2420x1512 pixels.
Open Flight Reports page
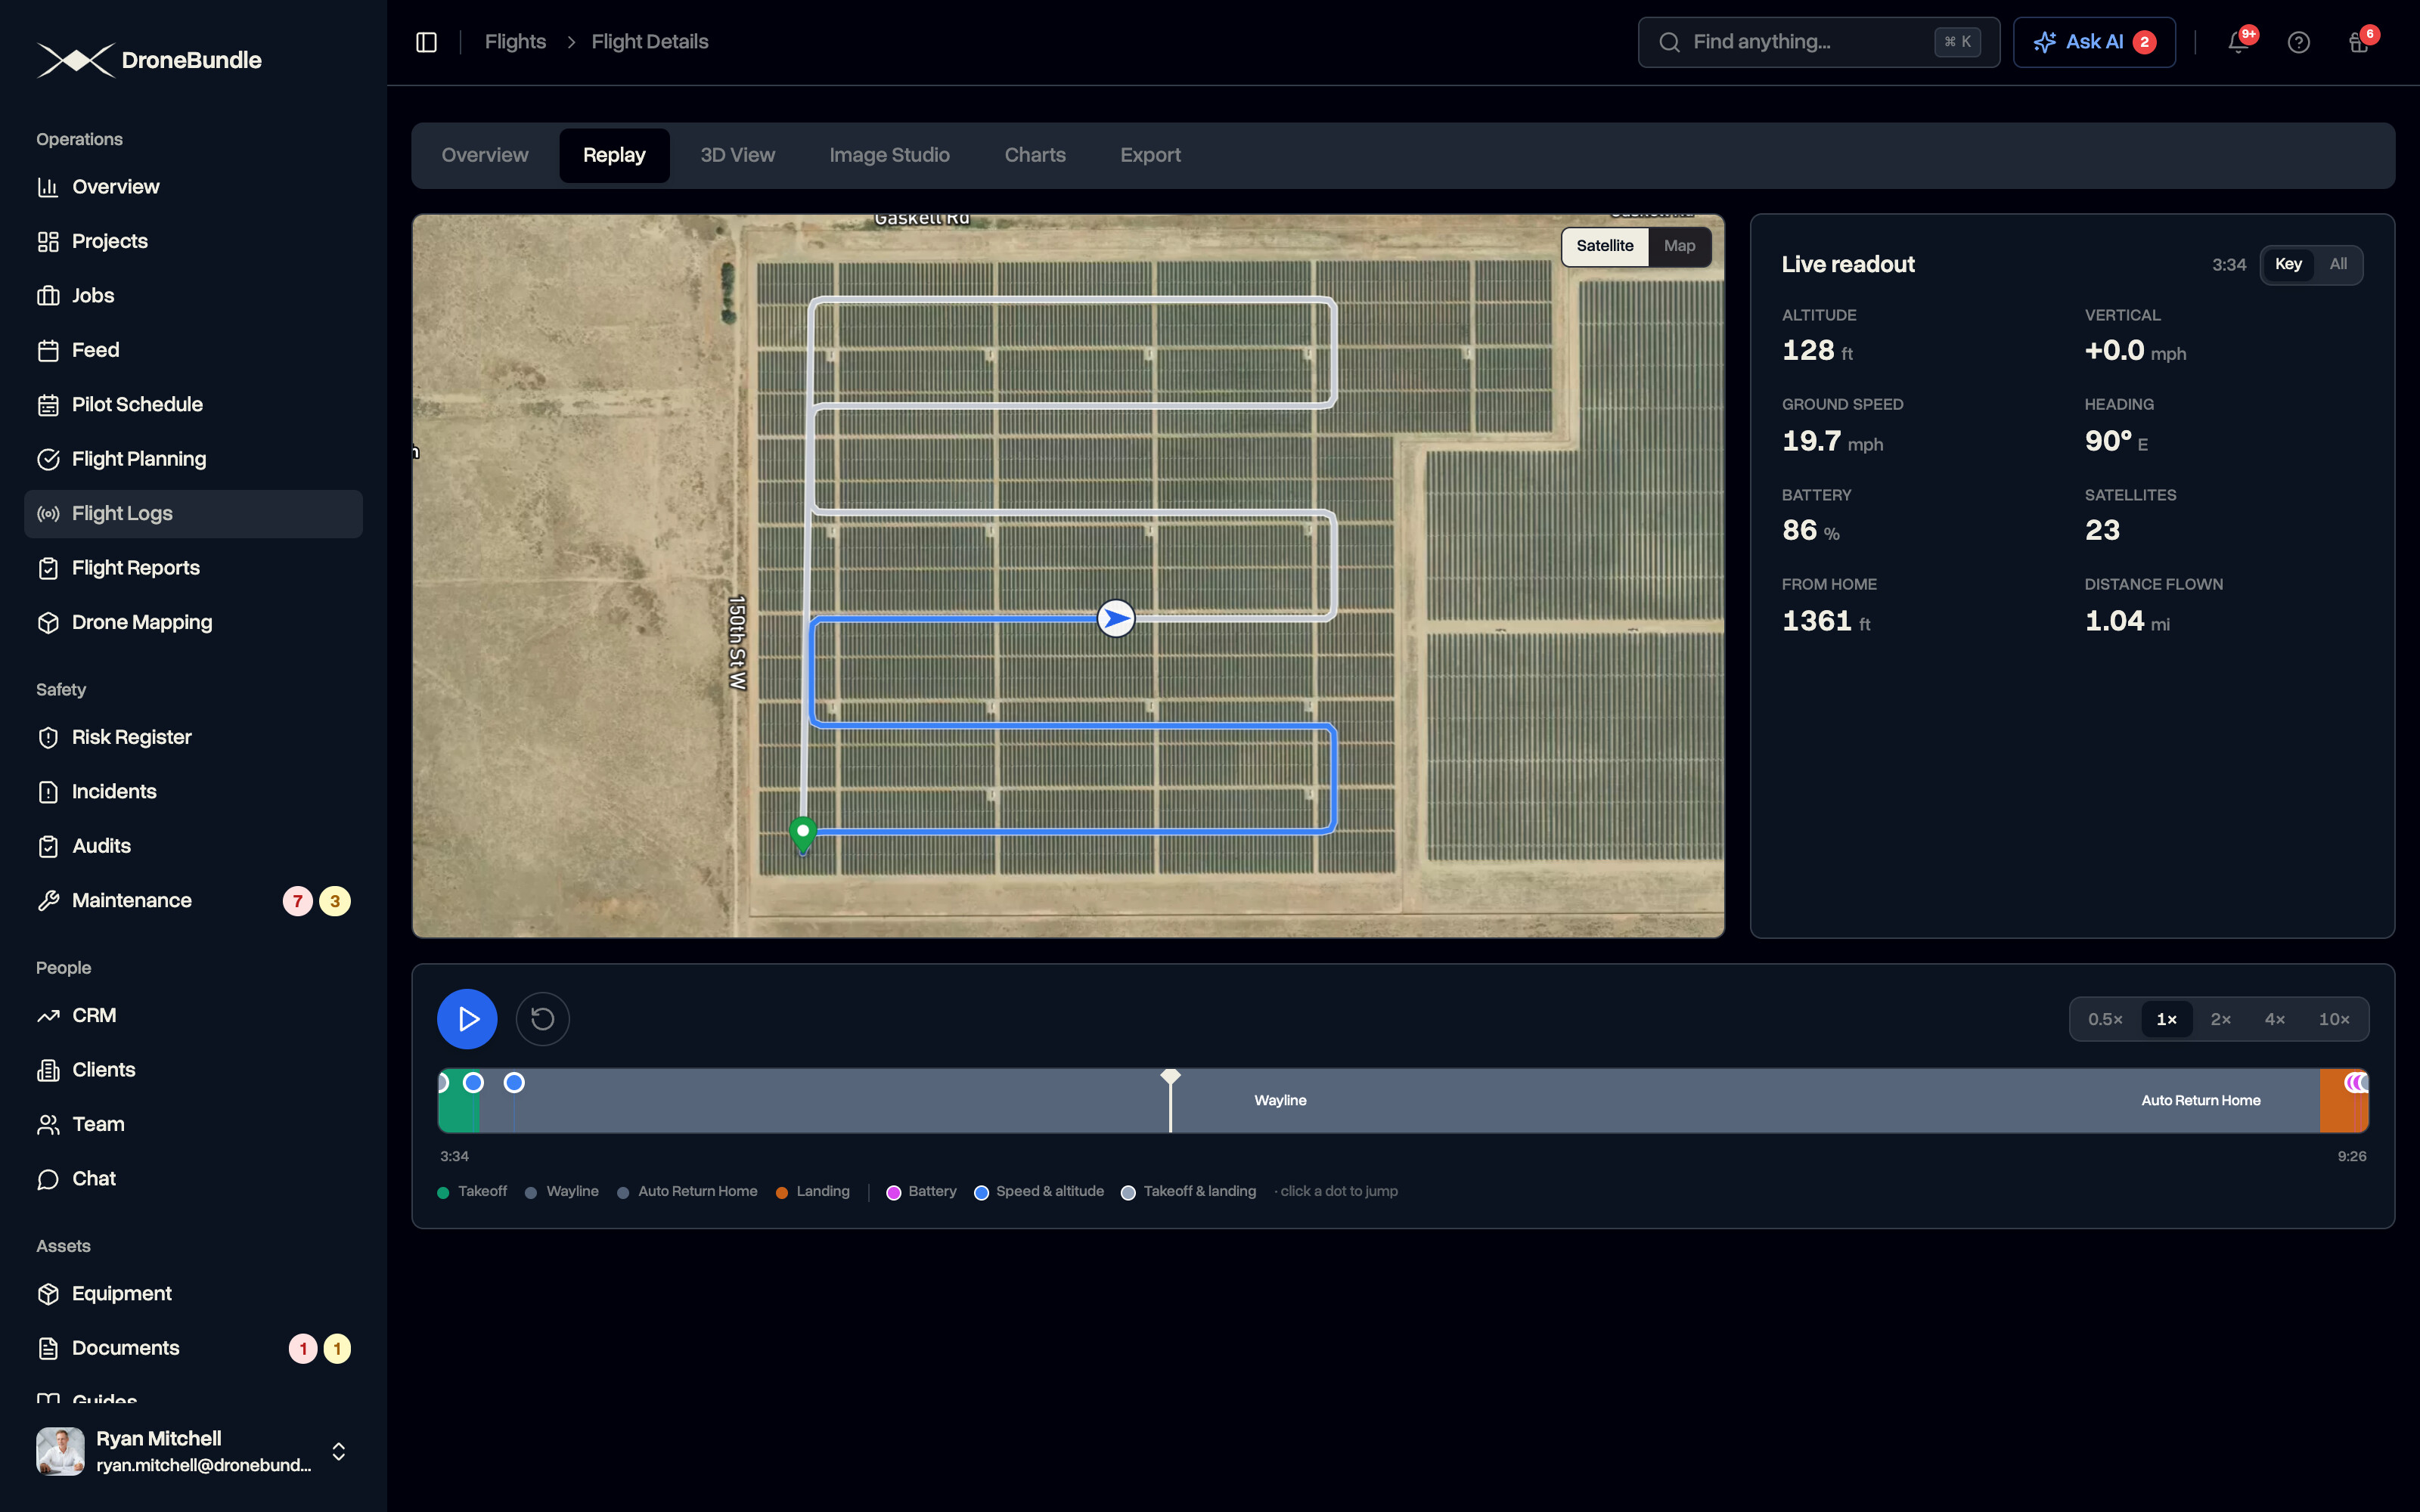click(x=193, y=568)
